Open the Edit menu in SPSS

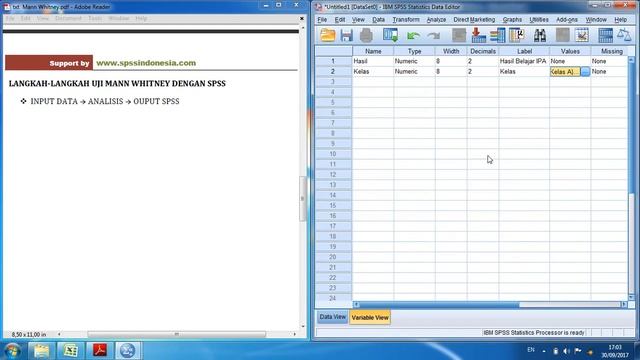(x=340, y=20)
